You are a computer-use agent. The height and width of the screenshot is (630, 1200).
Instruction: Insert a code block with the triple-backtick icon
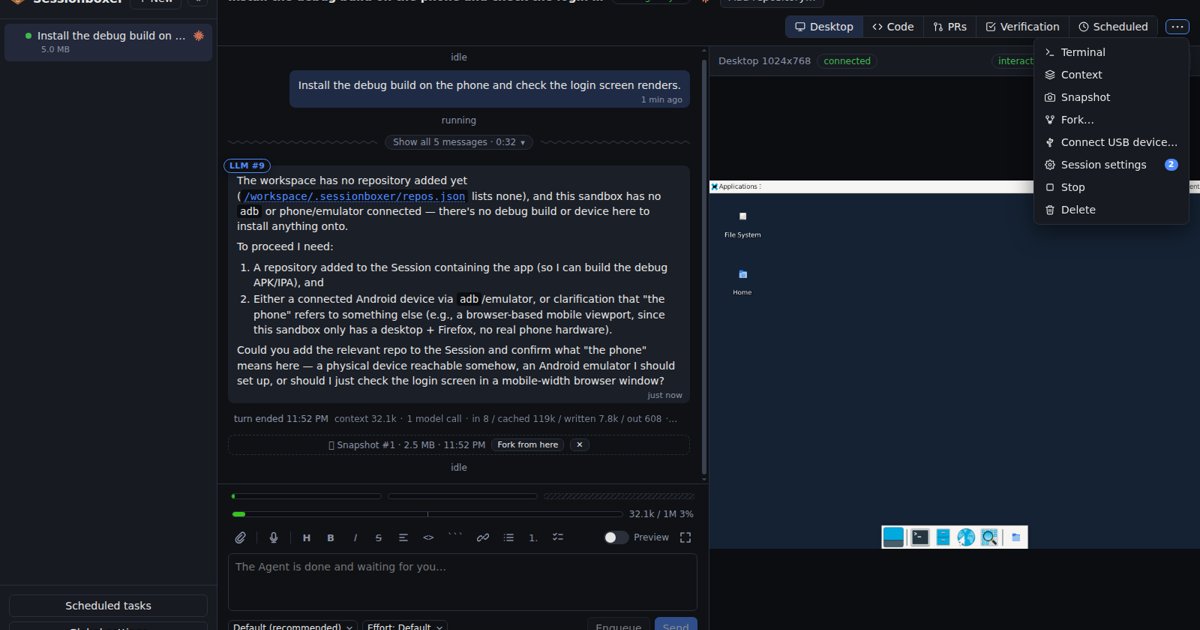[455, 538]
